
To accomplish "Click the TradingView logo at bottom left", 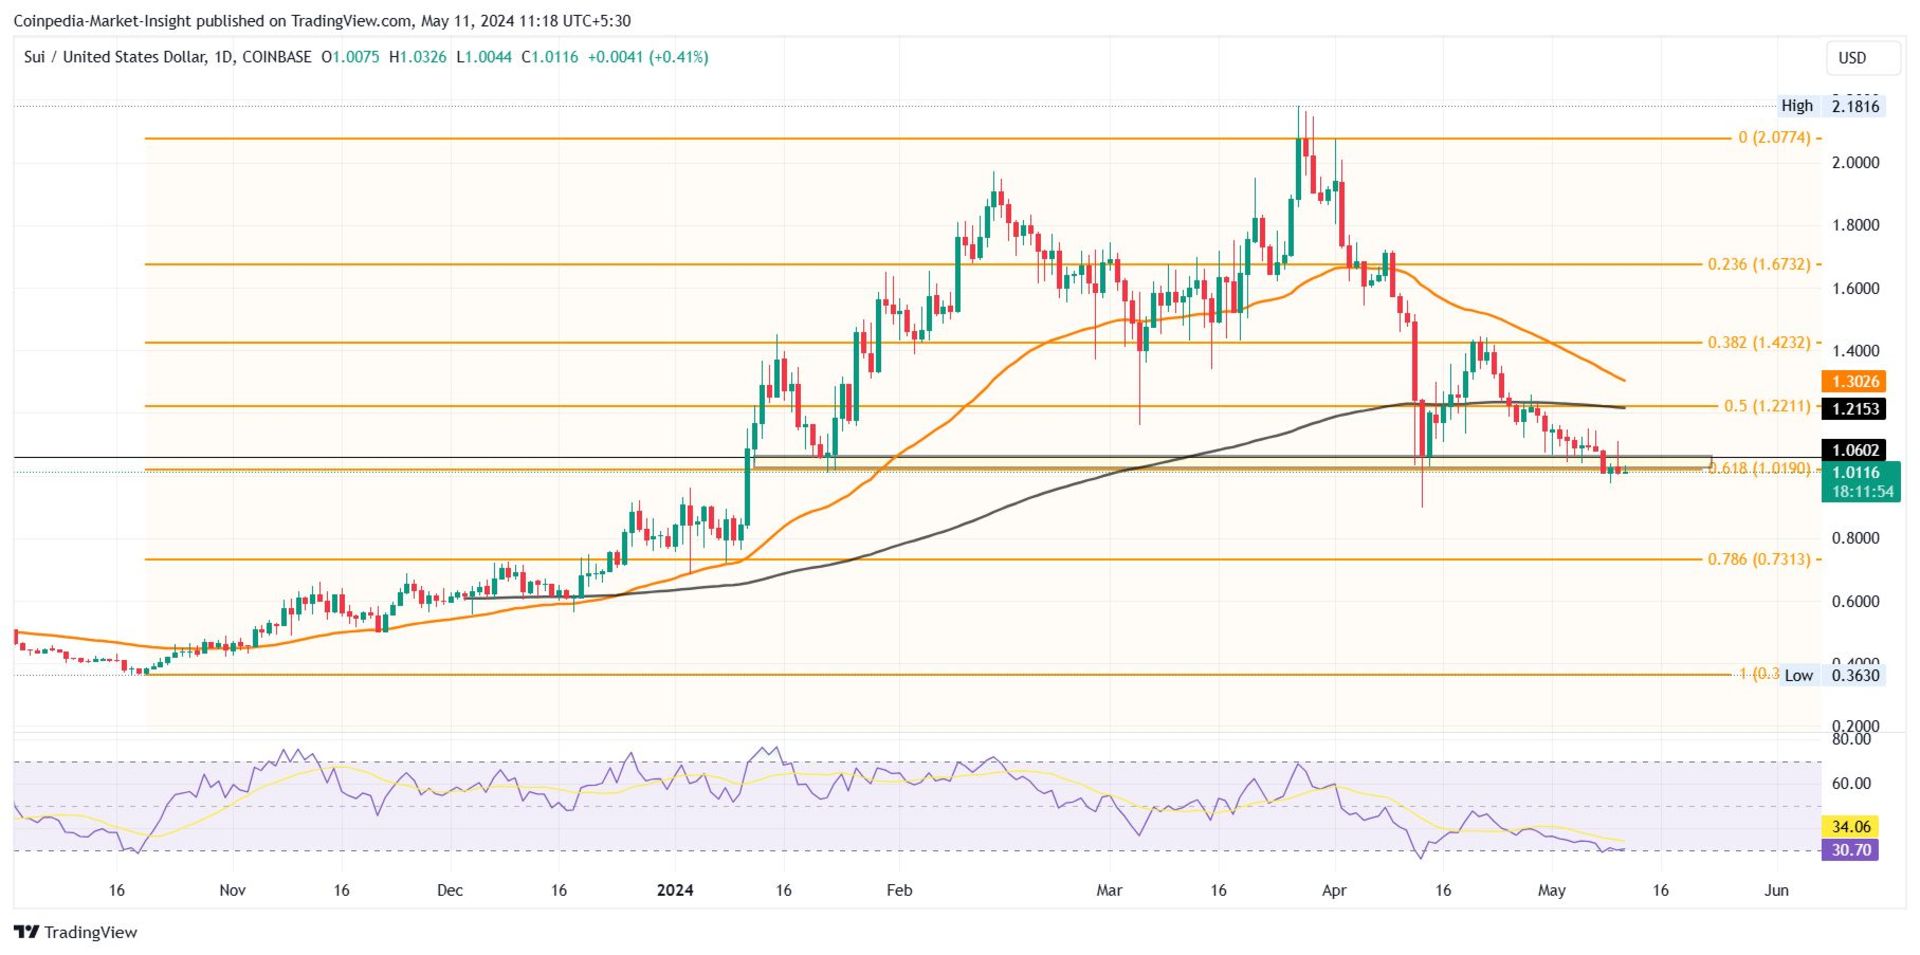I will (x=76, y=932).
